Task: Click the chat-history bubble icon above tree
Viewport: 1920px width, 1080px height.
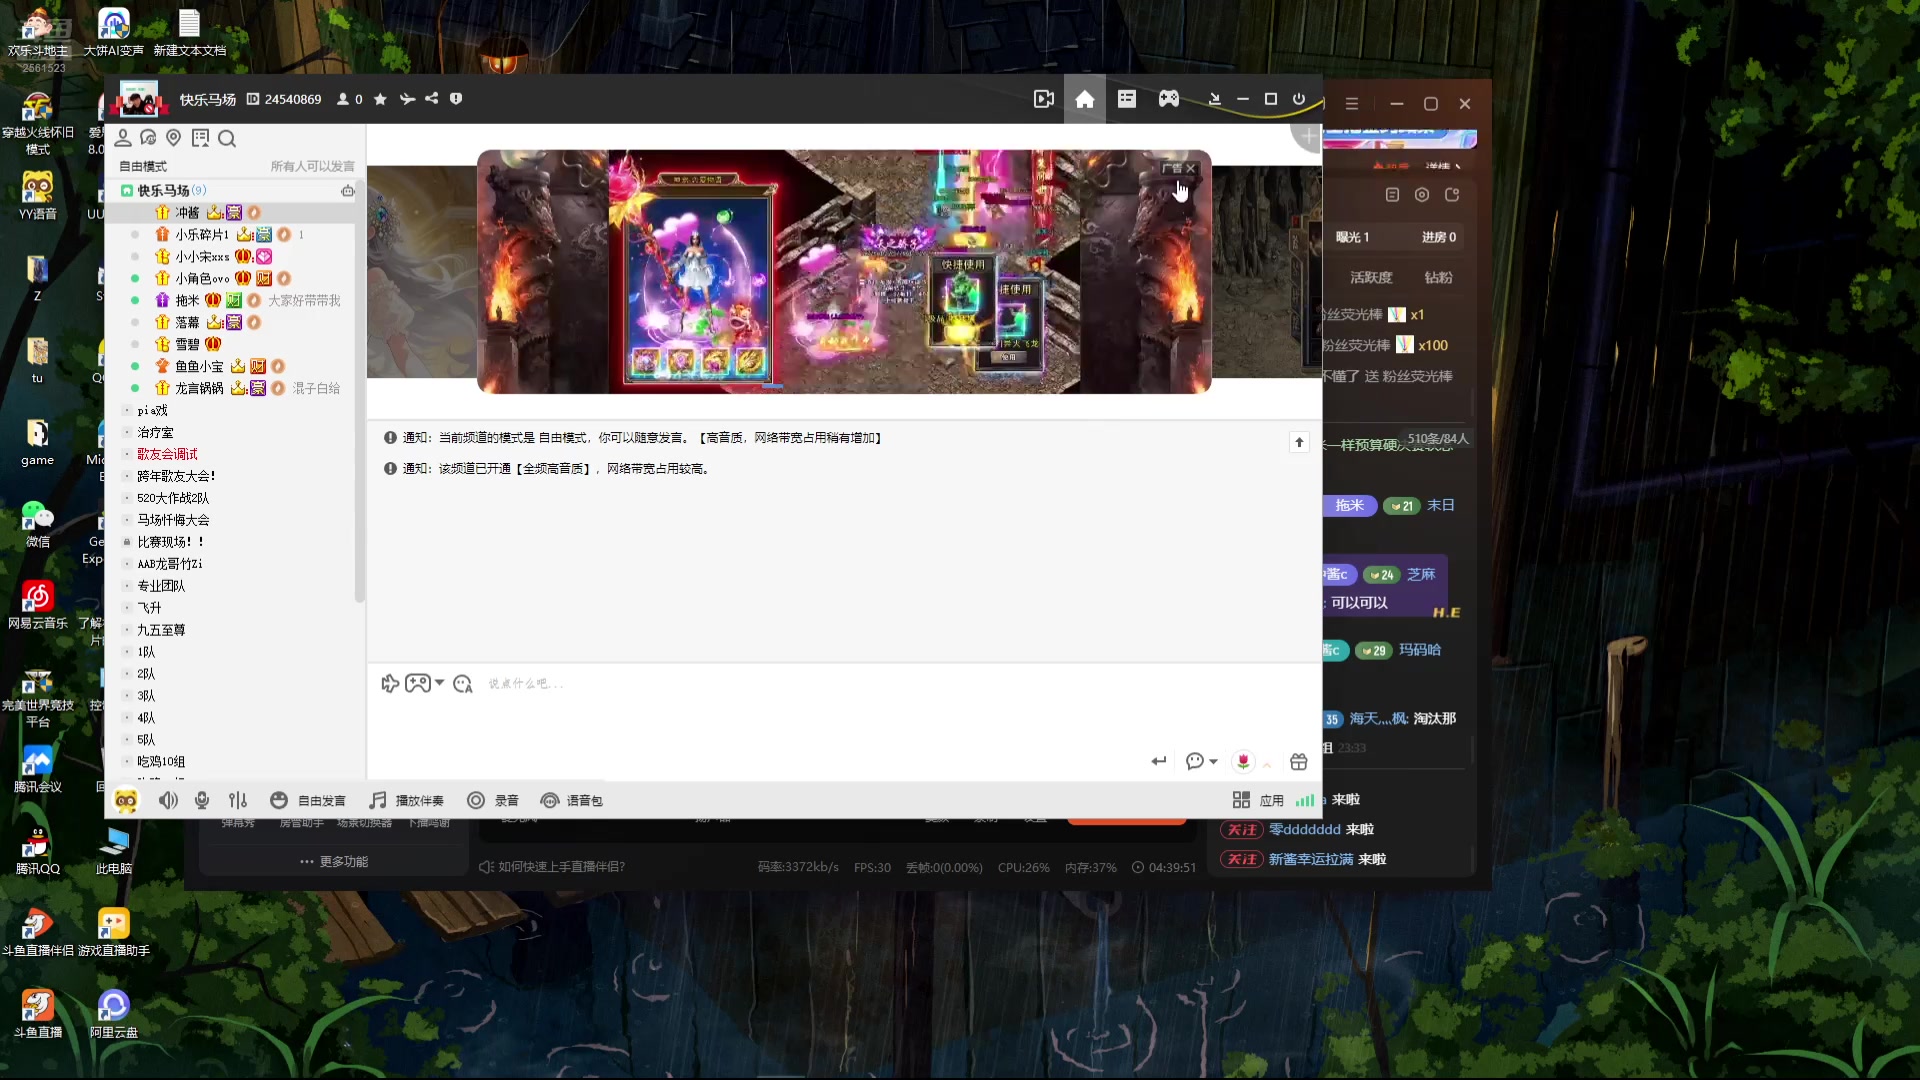Action: click(148, 138)
